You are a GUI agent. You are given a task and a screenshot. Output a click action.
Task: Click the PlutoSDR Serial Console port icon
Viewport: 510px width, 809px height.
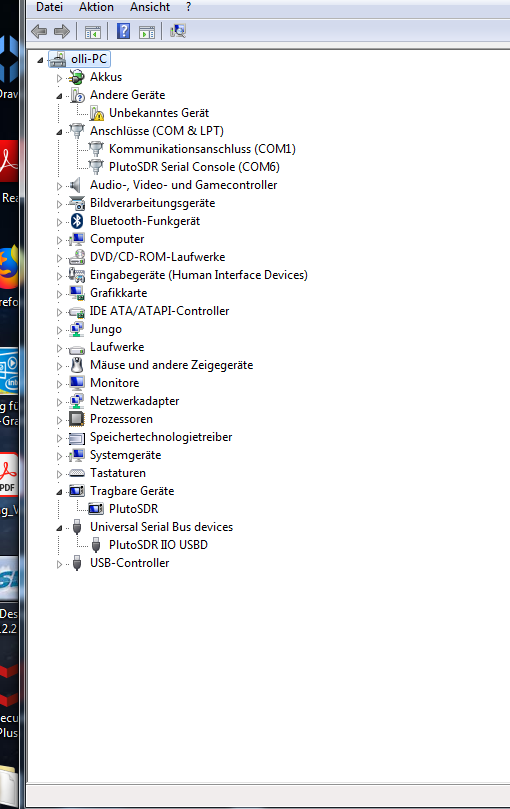[95, 167]
